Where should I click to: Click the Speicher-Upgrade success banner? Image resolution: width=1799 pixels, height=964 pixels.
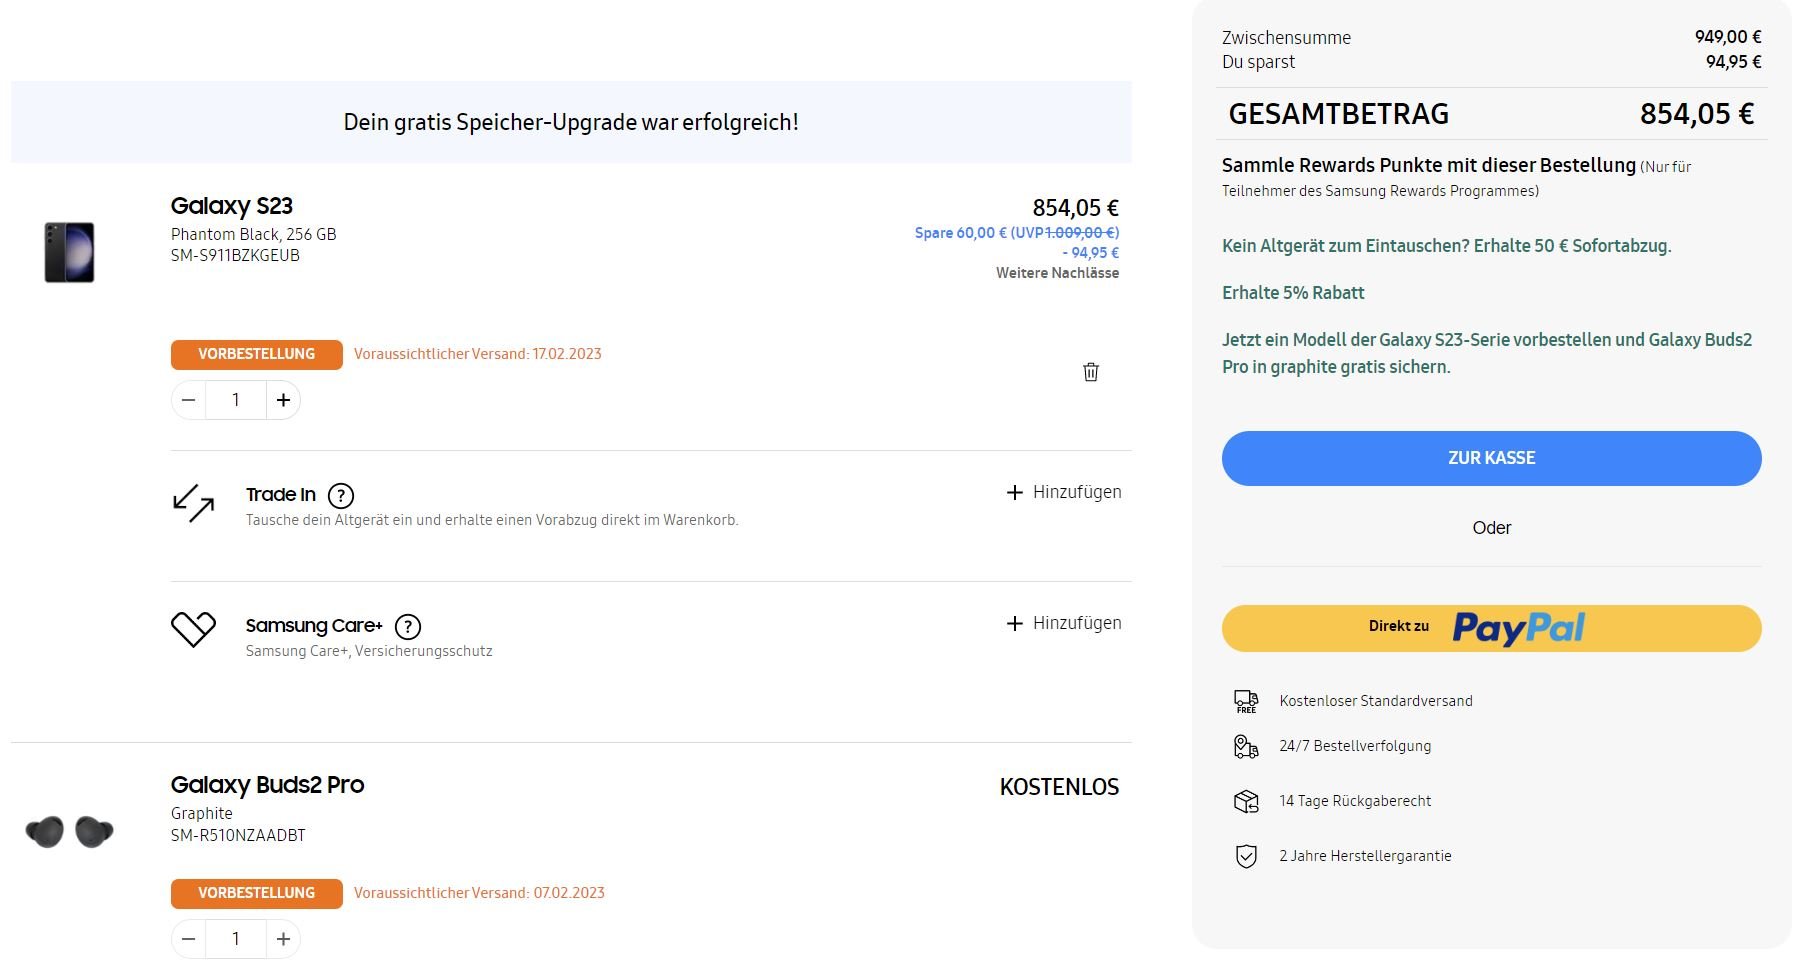(571, 122)
